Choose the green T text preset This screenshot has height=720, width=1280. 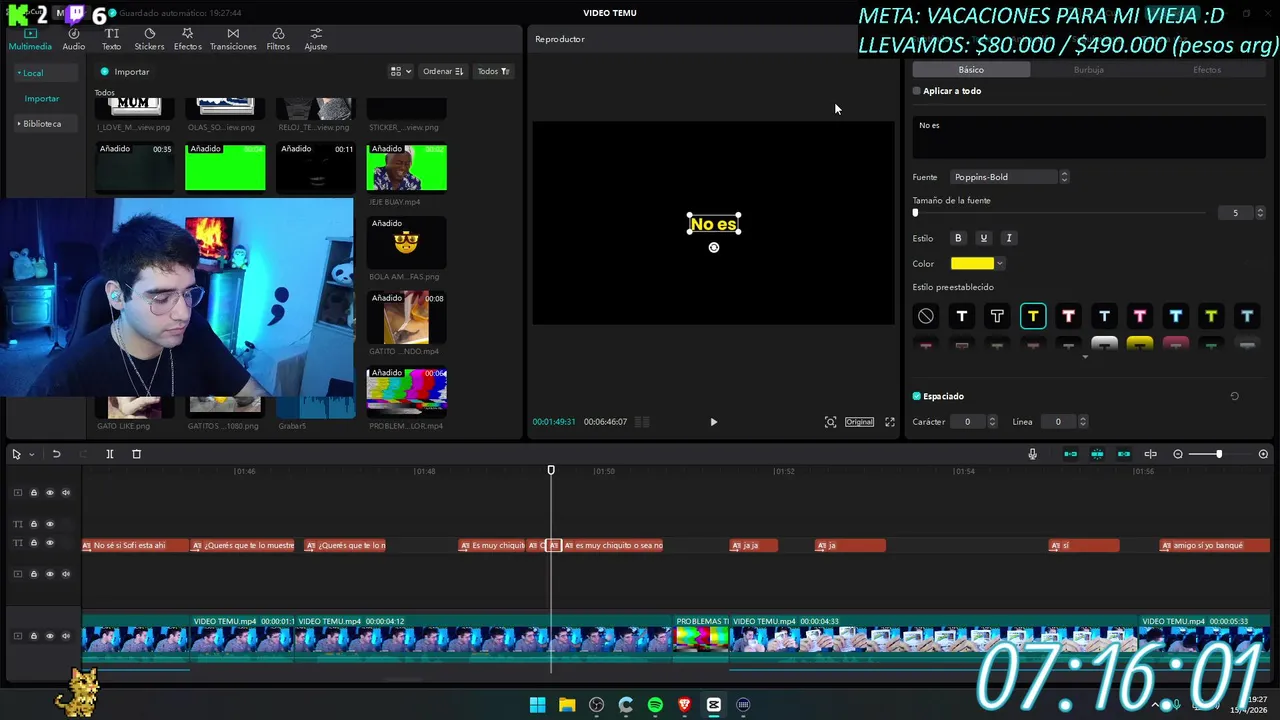click(x=1211, y=317)
